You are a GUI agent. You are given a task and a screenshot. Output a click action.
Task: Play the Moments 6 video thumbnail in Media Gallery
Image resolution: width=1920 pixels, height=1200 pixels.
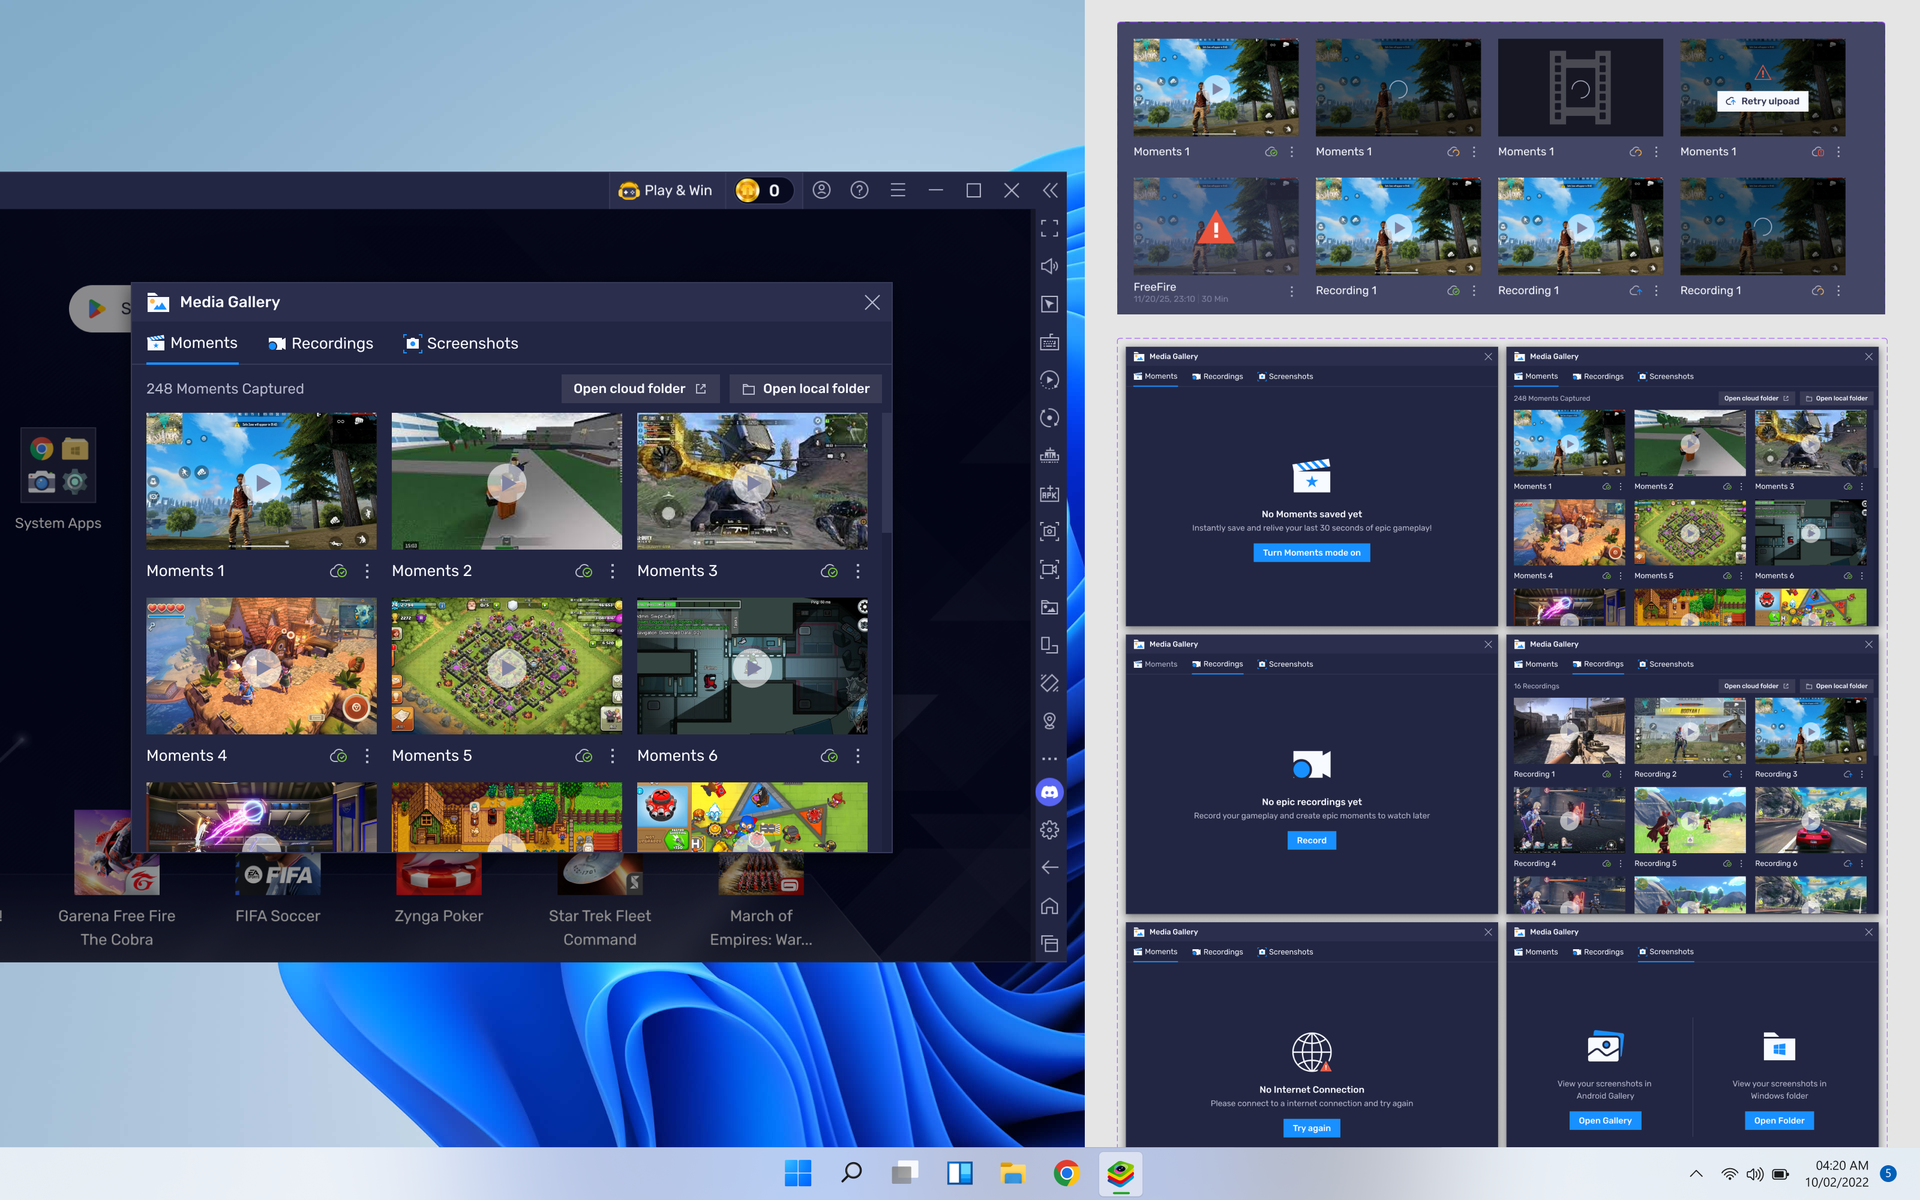(x=752, y=667)
